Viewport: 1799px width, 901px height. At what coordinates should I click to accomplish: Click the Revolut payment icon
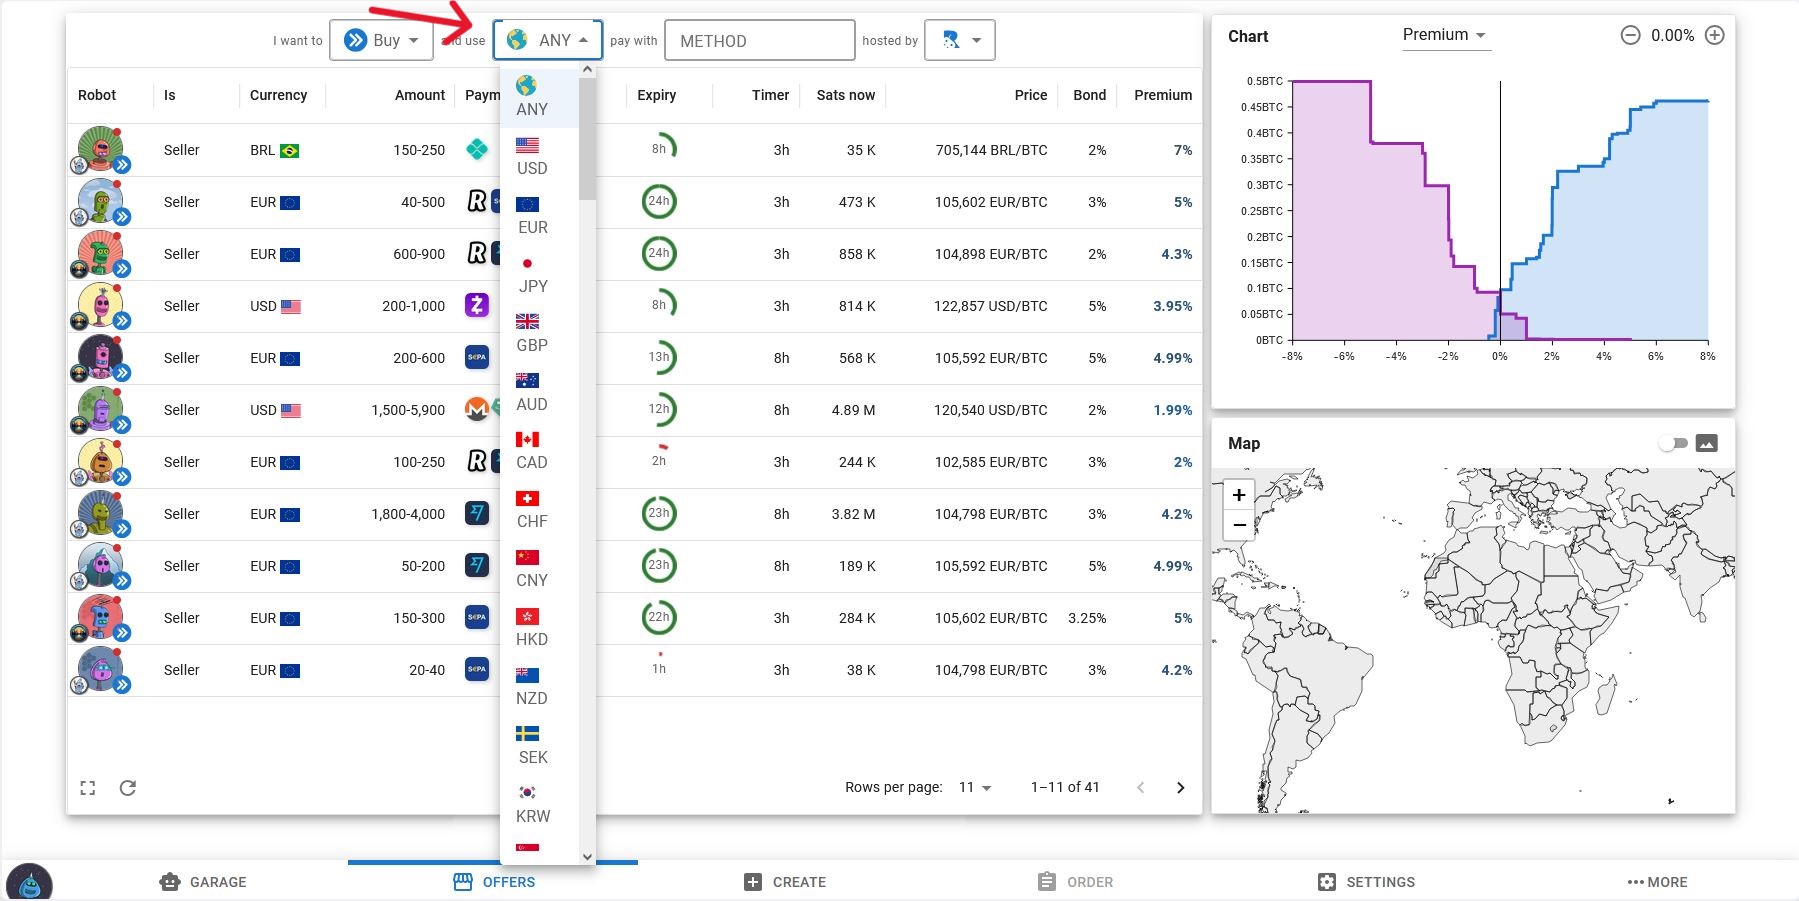point(477,202)
